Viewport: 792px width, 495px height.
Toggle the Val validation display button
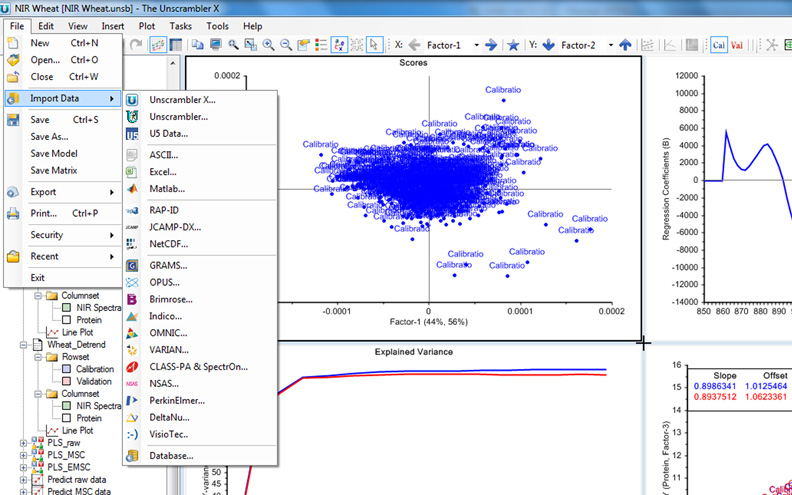coord(736,45)
